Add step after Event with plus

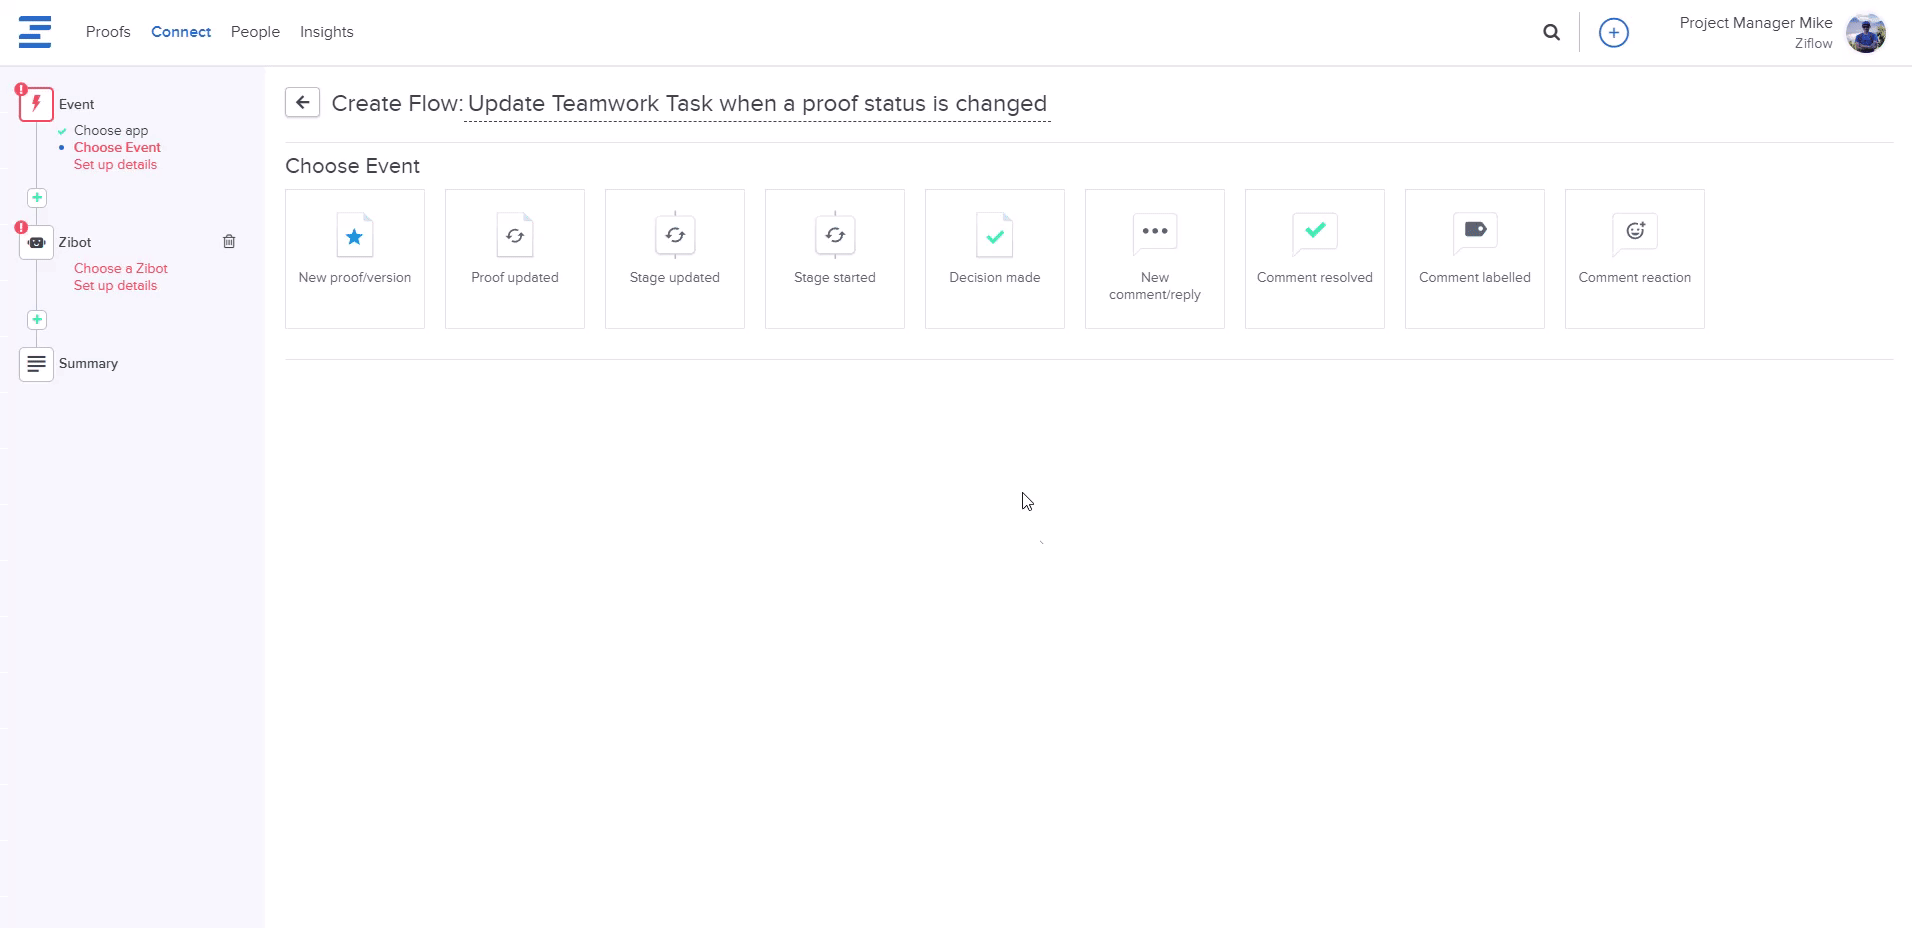(x=37, y=198)
